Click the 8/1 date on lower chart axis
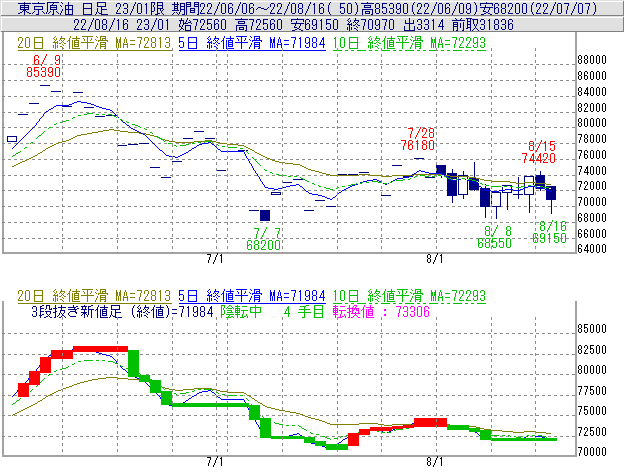This screenshot has height=475, width=624. coord(435,462)
